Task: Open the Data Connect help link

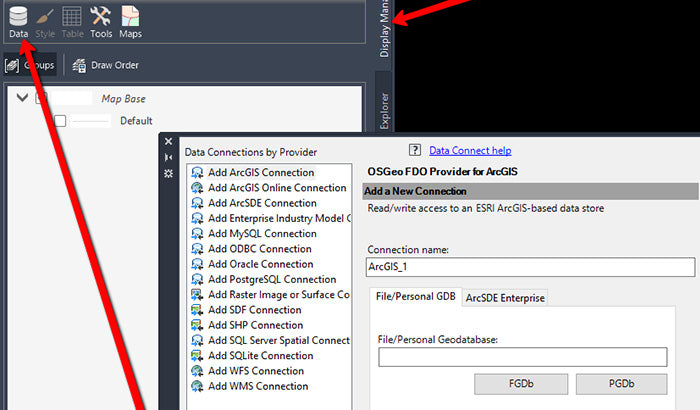Action: click(470, 151)
